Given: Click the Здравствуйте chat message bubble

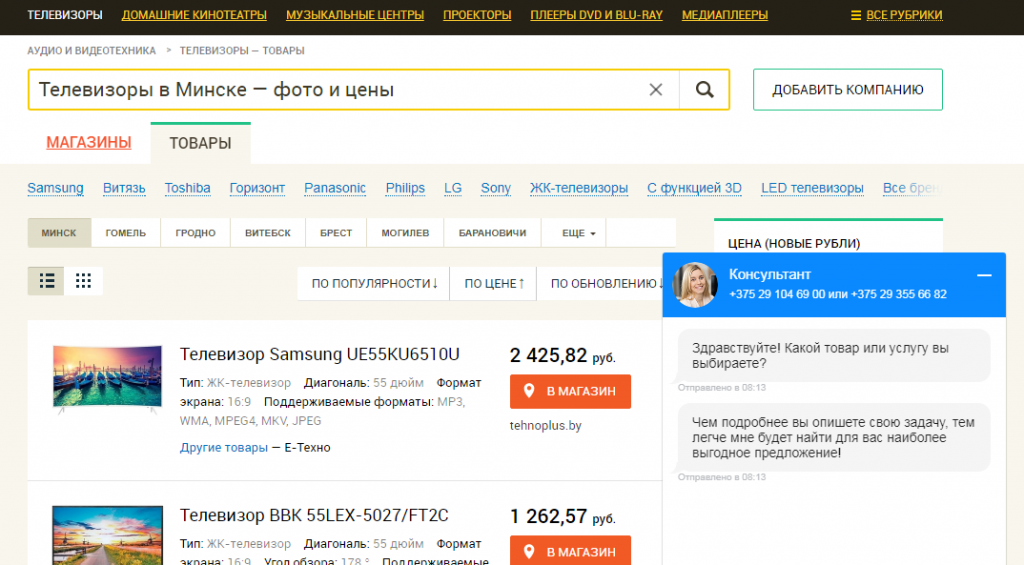Looking at the screenshot, I should coord(833,355).
